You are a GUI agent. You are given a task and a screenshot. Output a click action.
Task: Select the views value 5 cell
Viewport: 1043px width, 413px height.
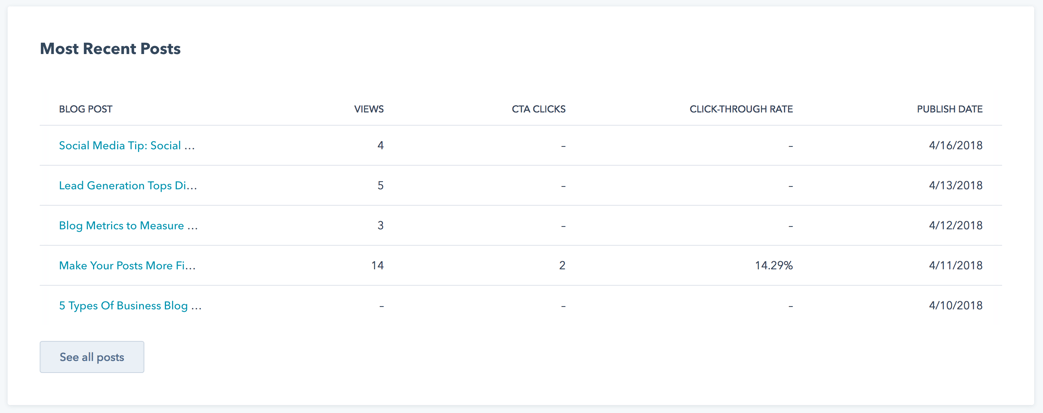380,186
